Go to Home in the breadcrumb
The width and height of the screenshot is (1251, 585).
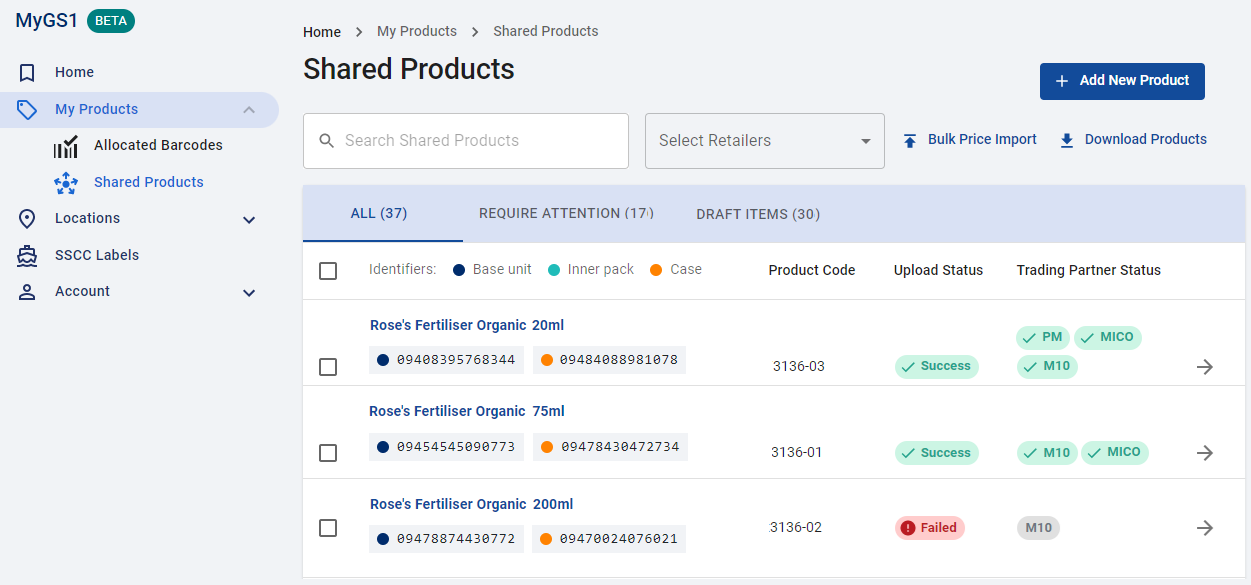point(322,32)
